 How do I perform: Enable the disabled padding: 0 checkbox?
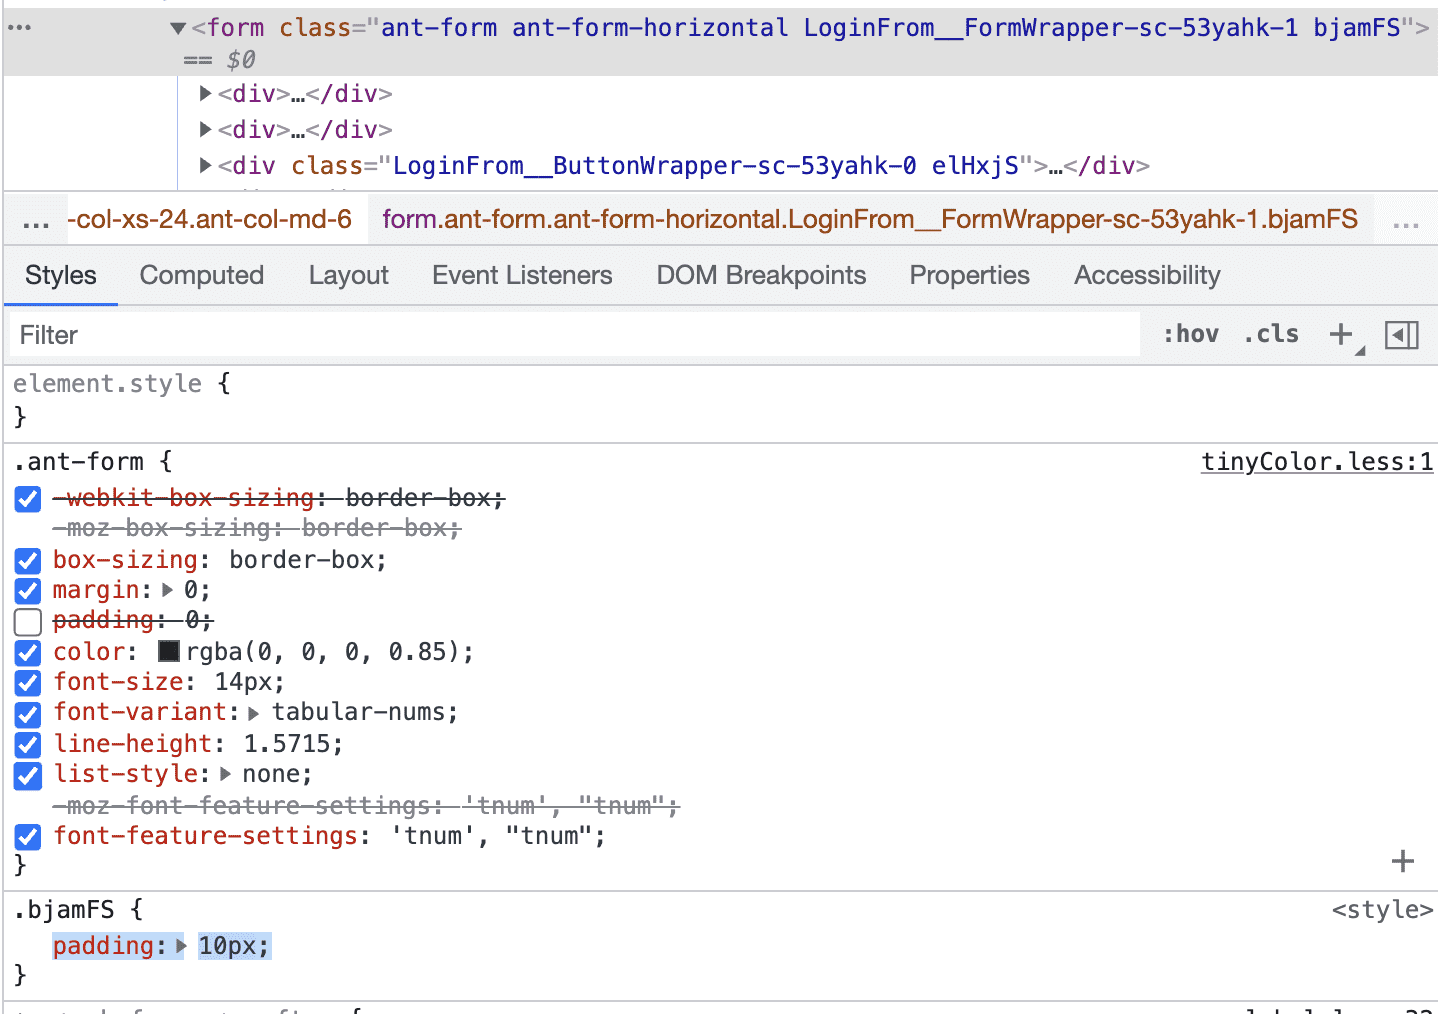(x=28, y=621)
